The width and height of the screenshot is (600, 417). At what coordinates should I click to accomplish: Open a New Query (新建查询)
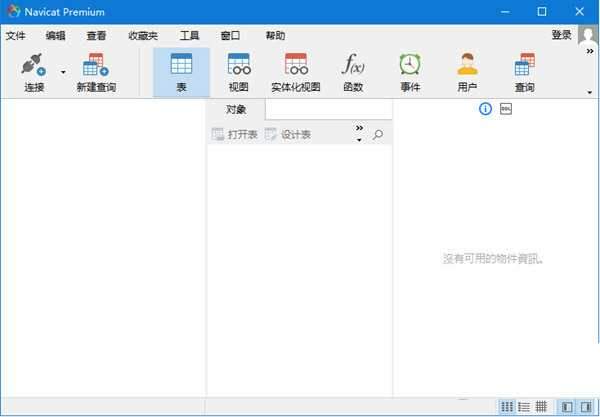coord(95,68)
